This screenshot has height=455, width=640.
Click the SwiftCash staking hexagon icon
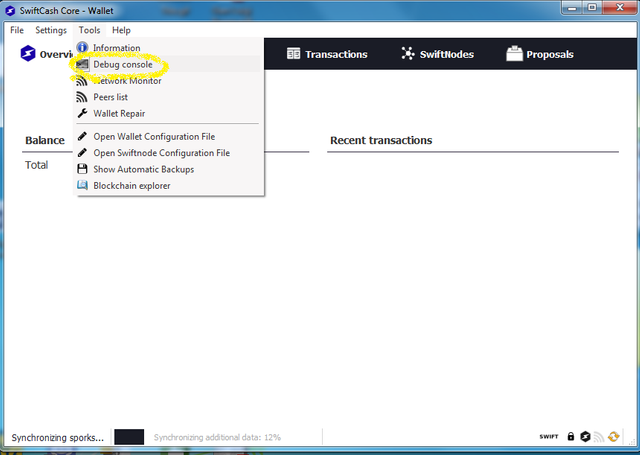[585, 437]
